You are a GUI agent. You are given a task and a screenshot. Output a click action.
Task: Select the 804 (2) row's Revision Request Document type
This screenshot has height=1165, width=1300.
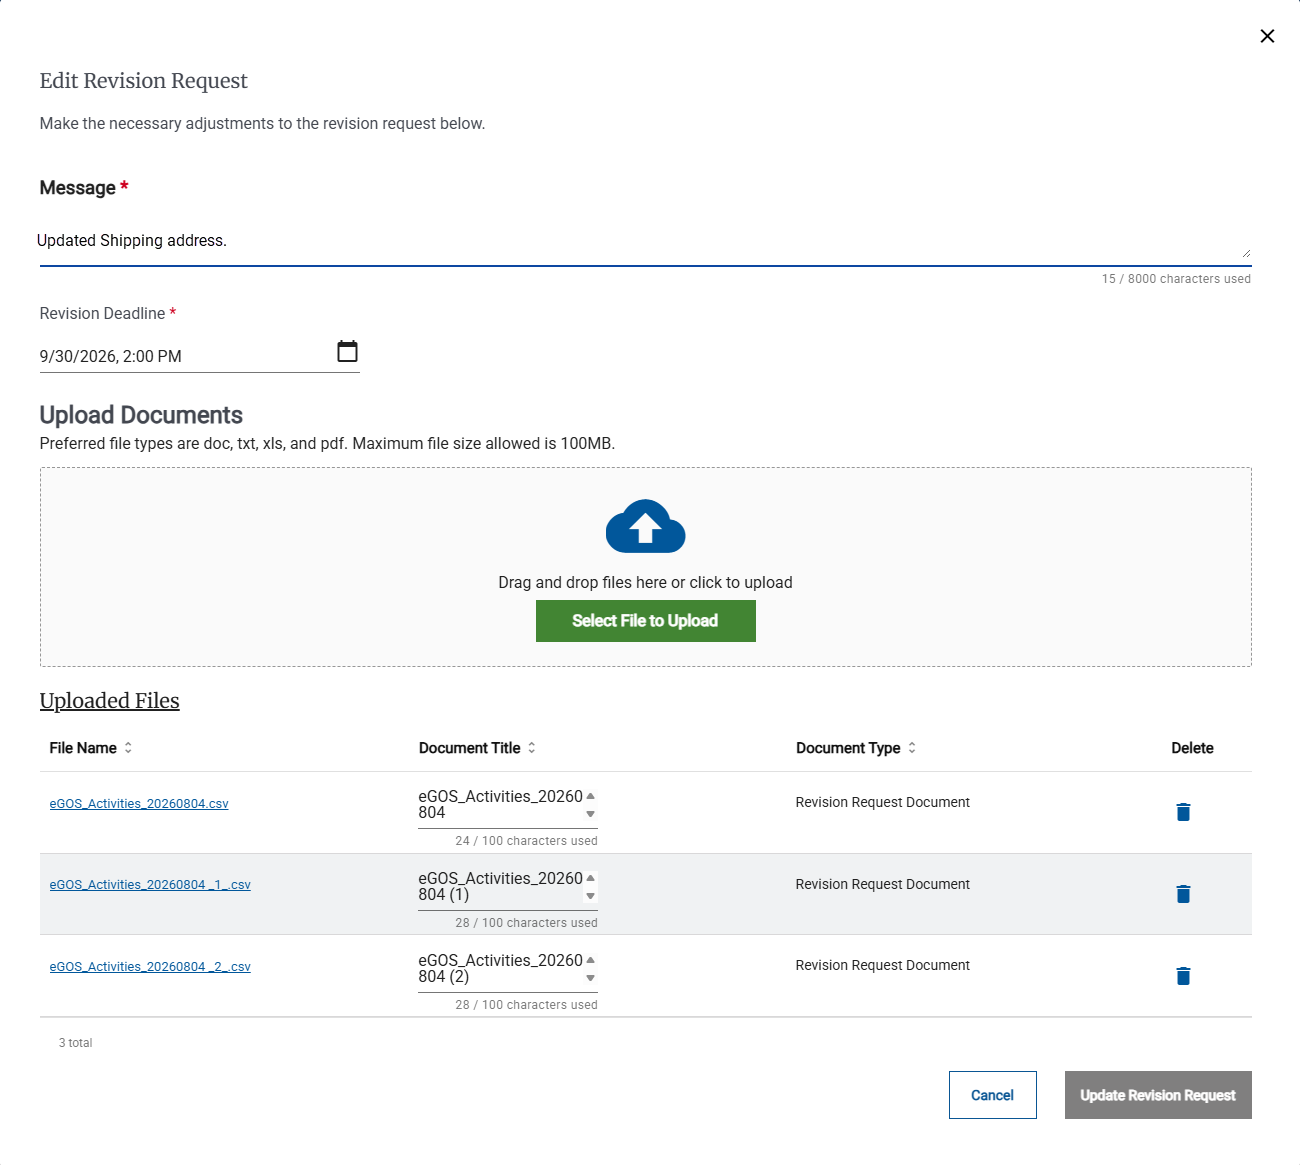coord(883,965)
